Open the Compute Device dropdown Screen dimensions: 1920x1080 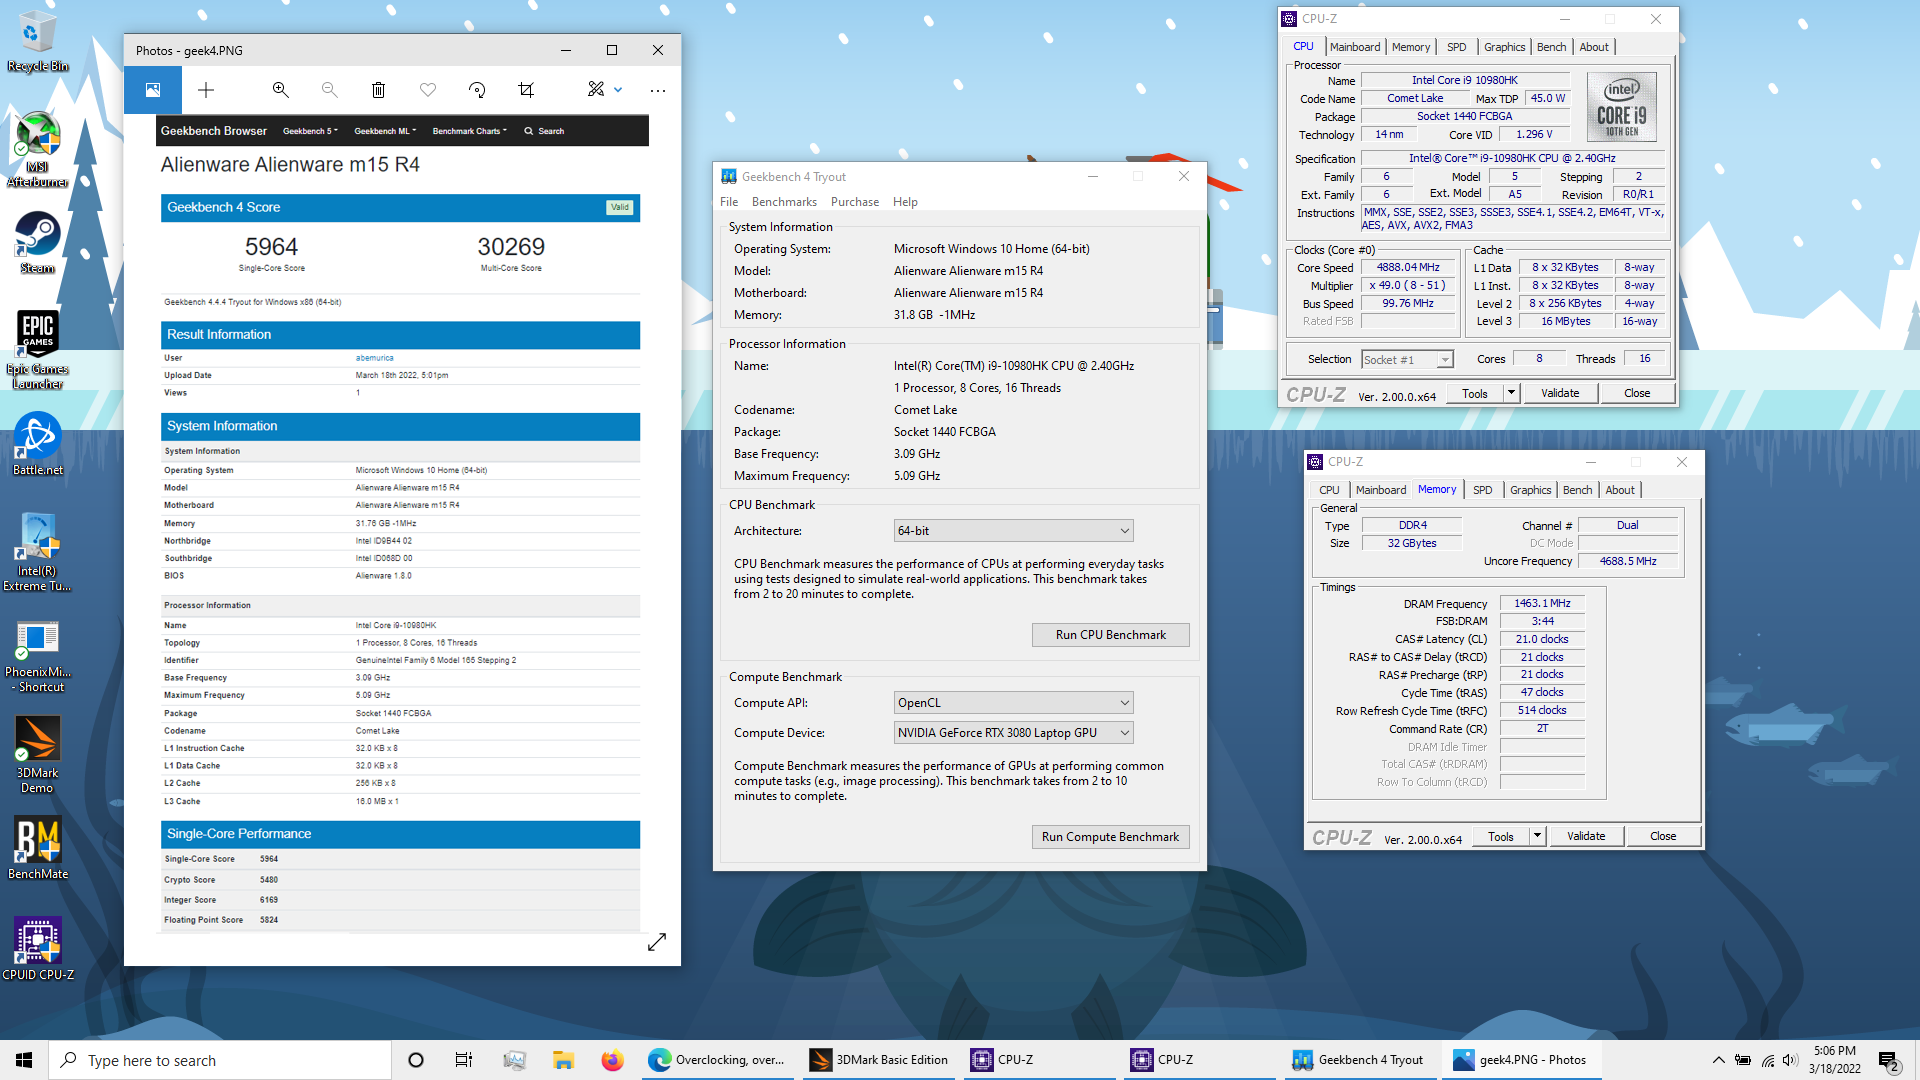1013,733
